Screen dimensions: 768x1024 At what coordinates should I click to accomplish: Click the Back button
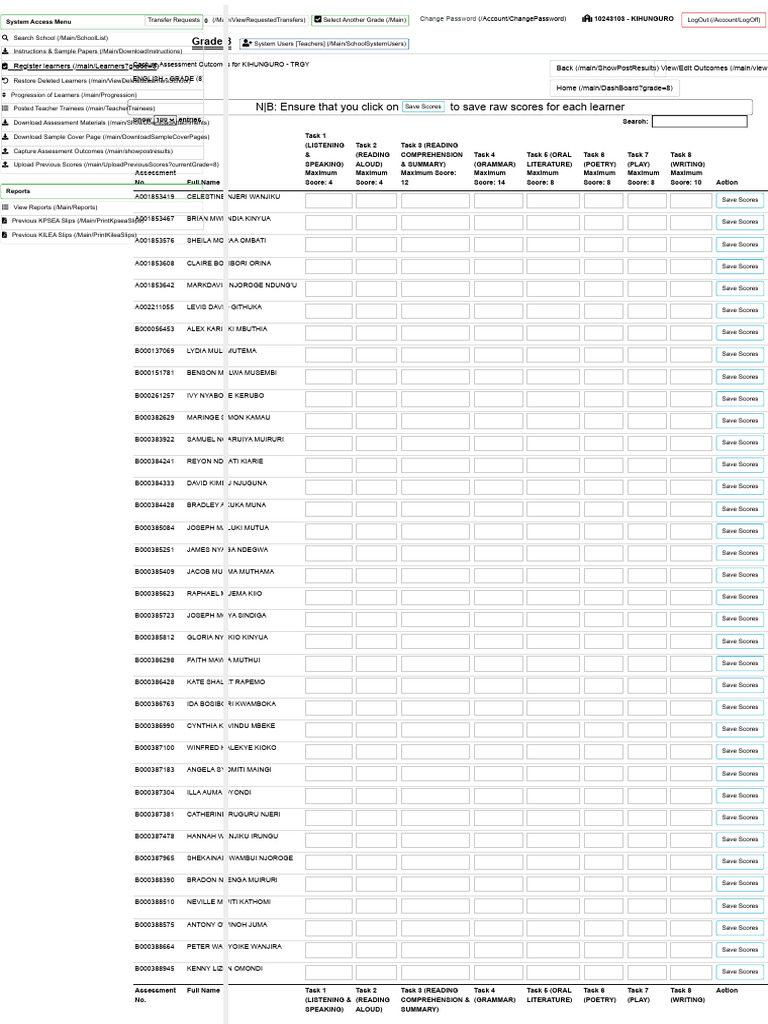point(607,68)
